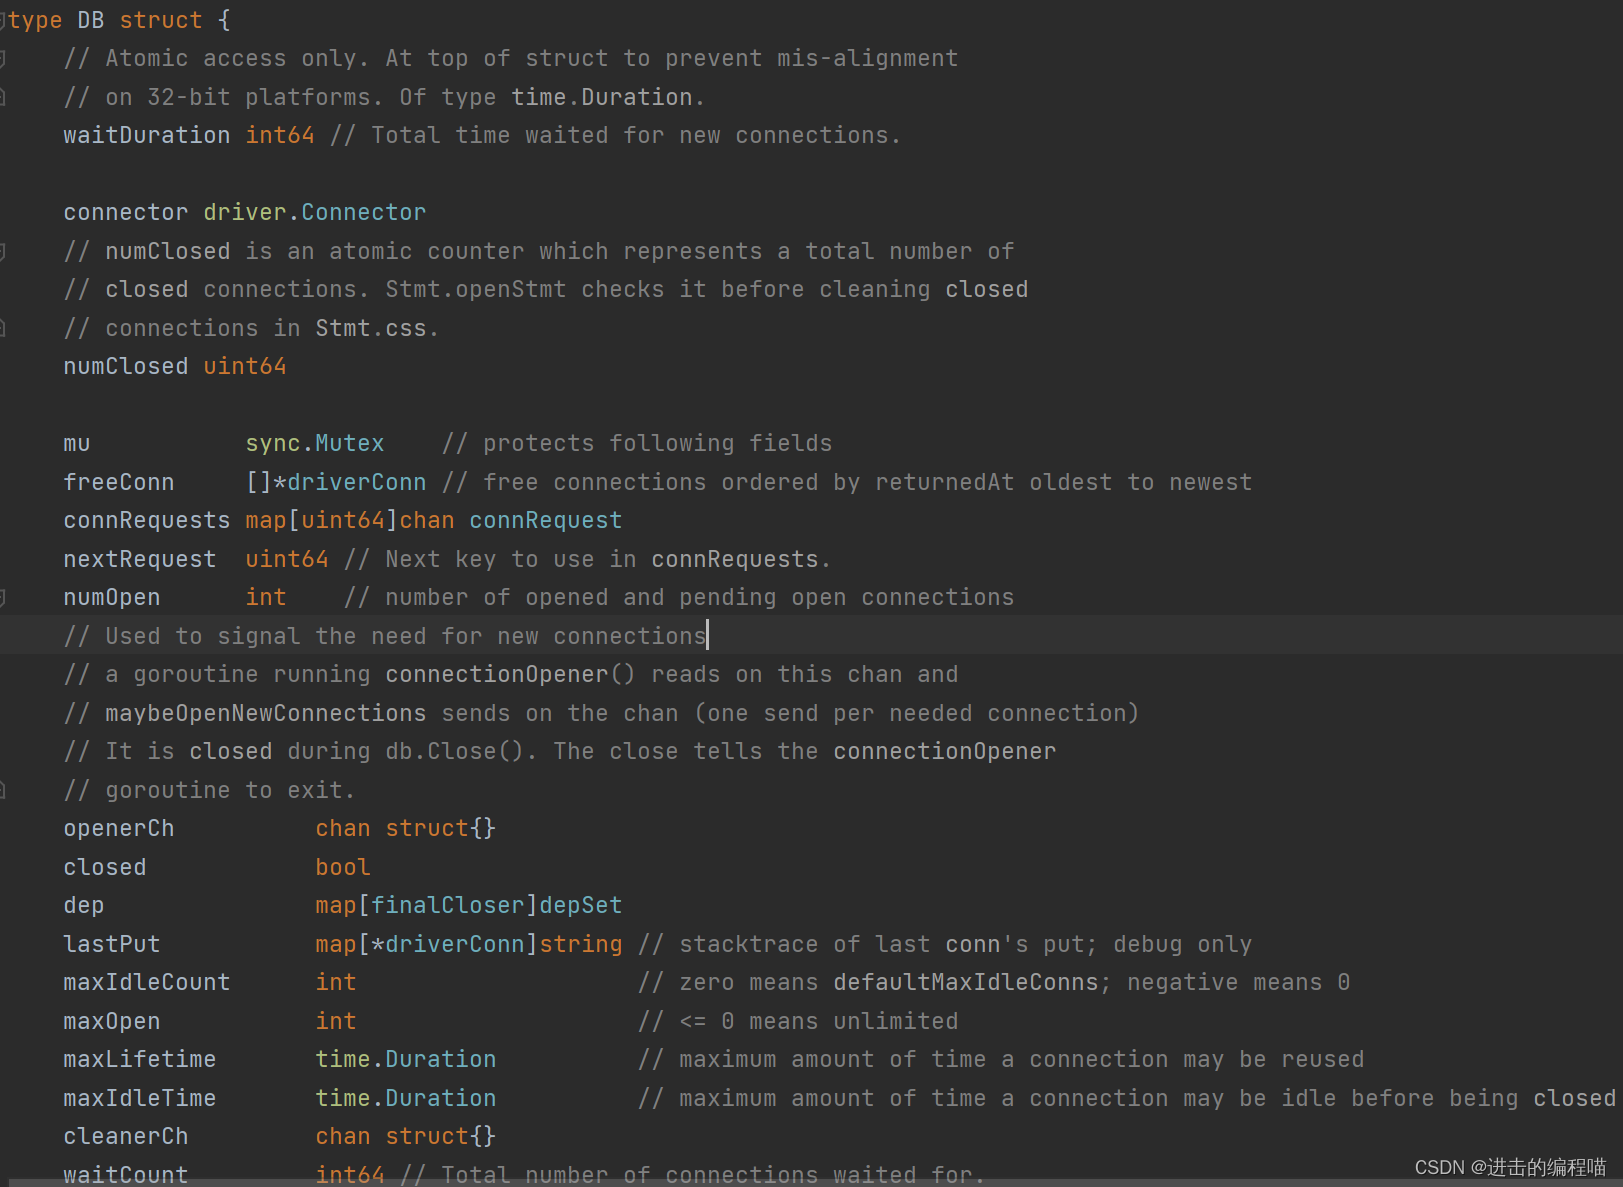Click 'connectionOpener()' in the goroutine comment
This screenshot has height=1187, width=1623.
point(510,674)
